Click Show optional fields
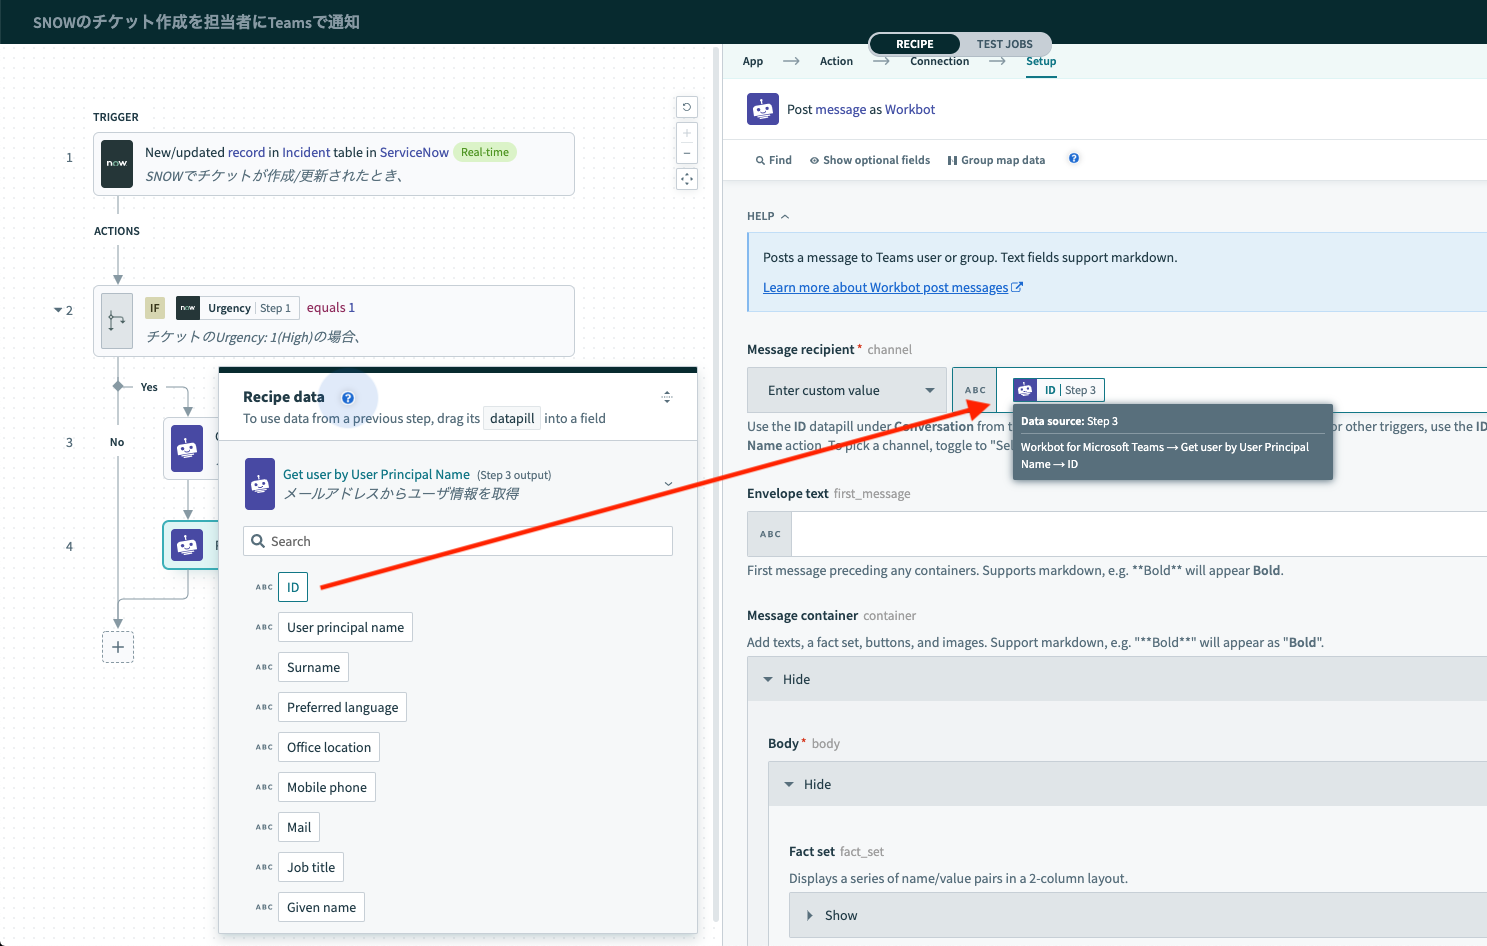1487x946 pixels. pos(870,160)
